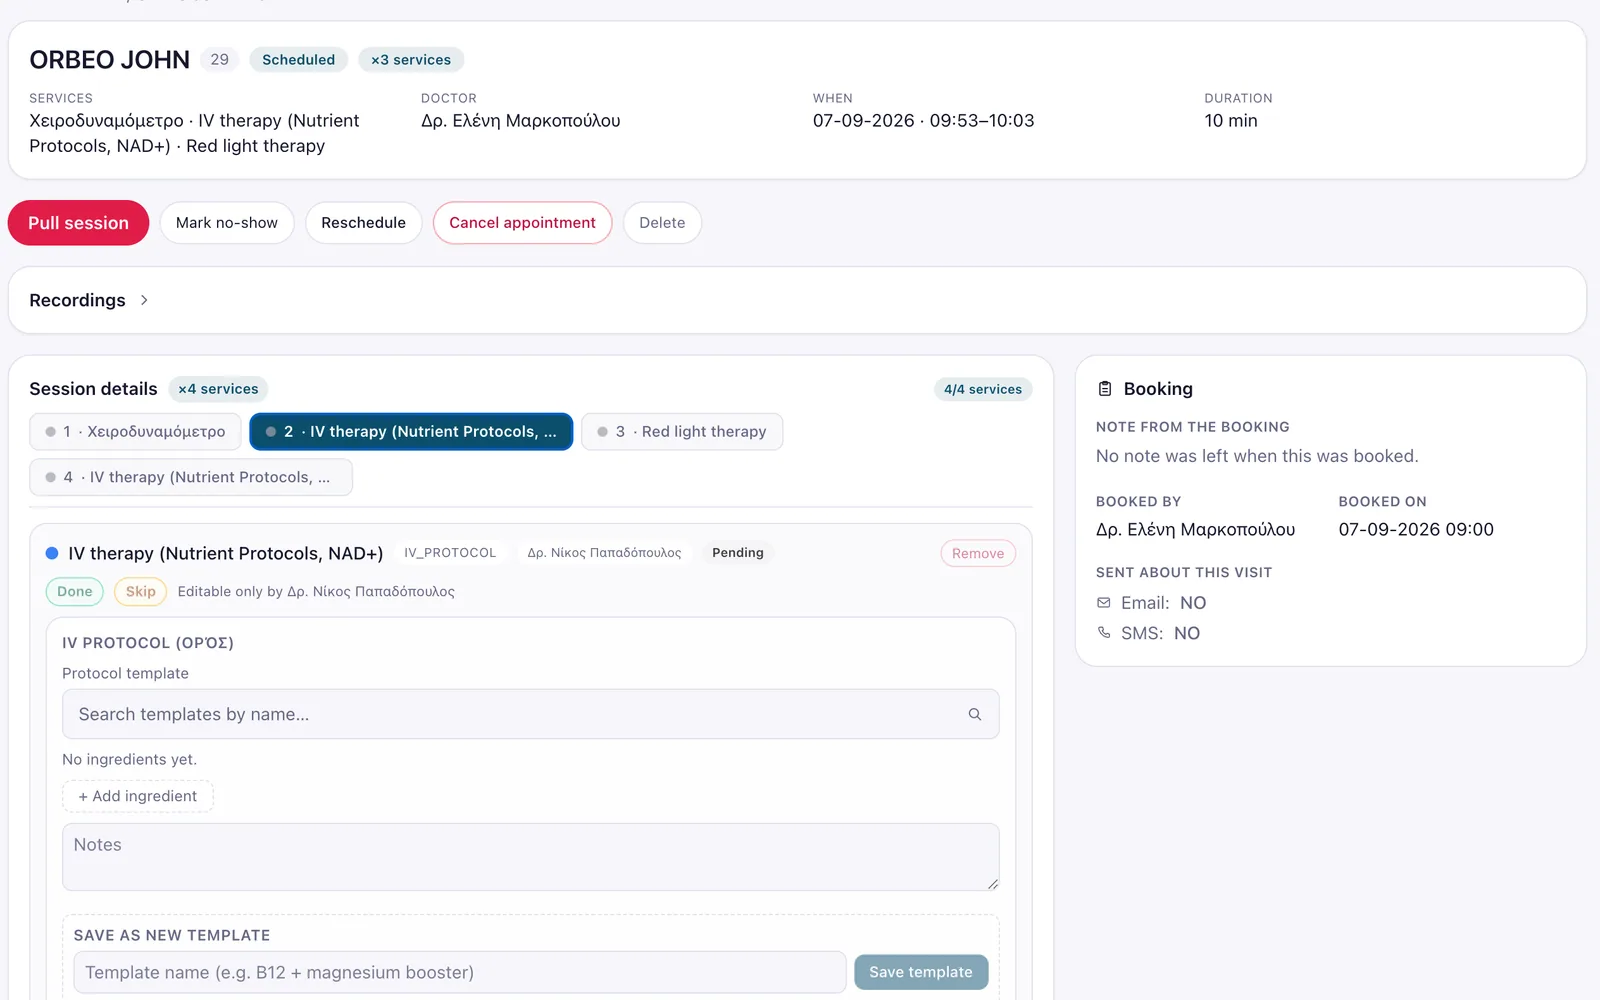Click the Booking clipboard icon
The height and width of the screenshot is (1000, 1600).
pos(1105,389)
